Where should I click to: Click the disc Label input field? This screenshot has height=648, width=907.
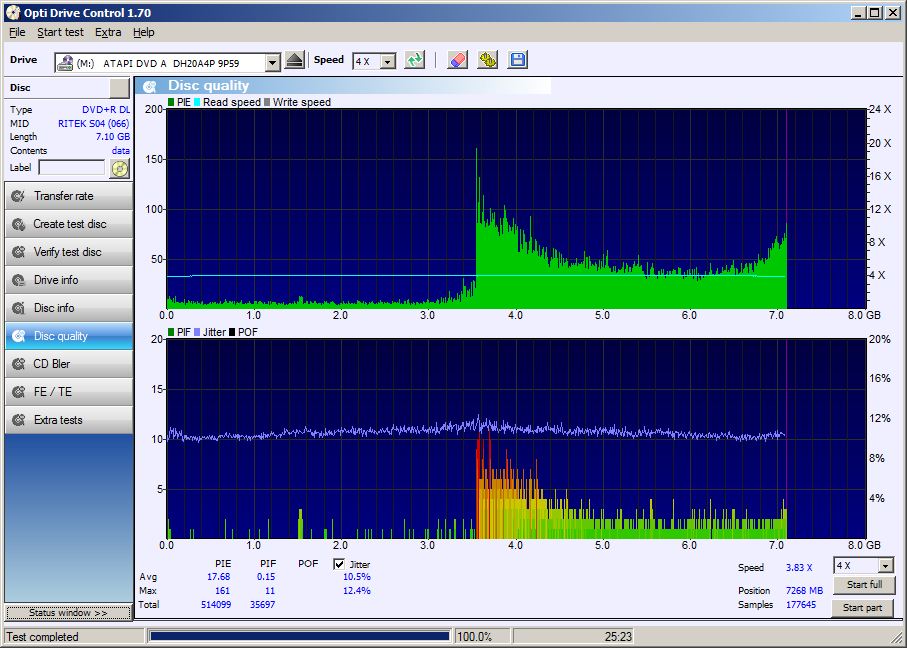click(72, 168)
